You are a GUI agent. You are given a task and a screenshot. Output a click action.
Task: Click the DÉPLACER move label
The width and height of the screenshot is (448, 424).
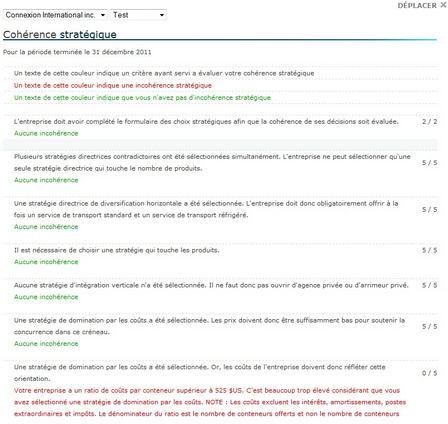pos(417,5)
